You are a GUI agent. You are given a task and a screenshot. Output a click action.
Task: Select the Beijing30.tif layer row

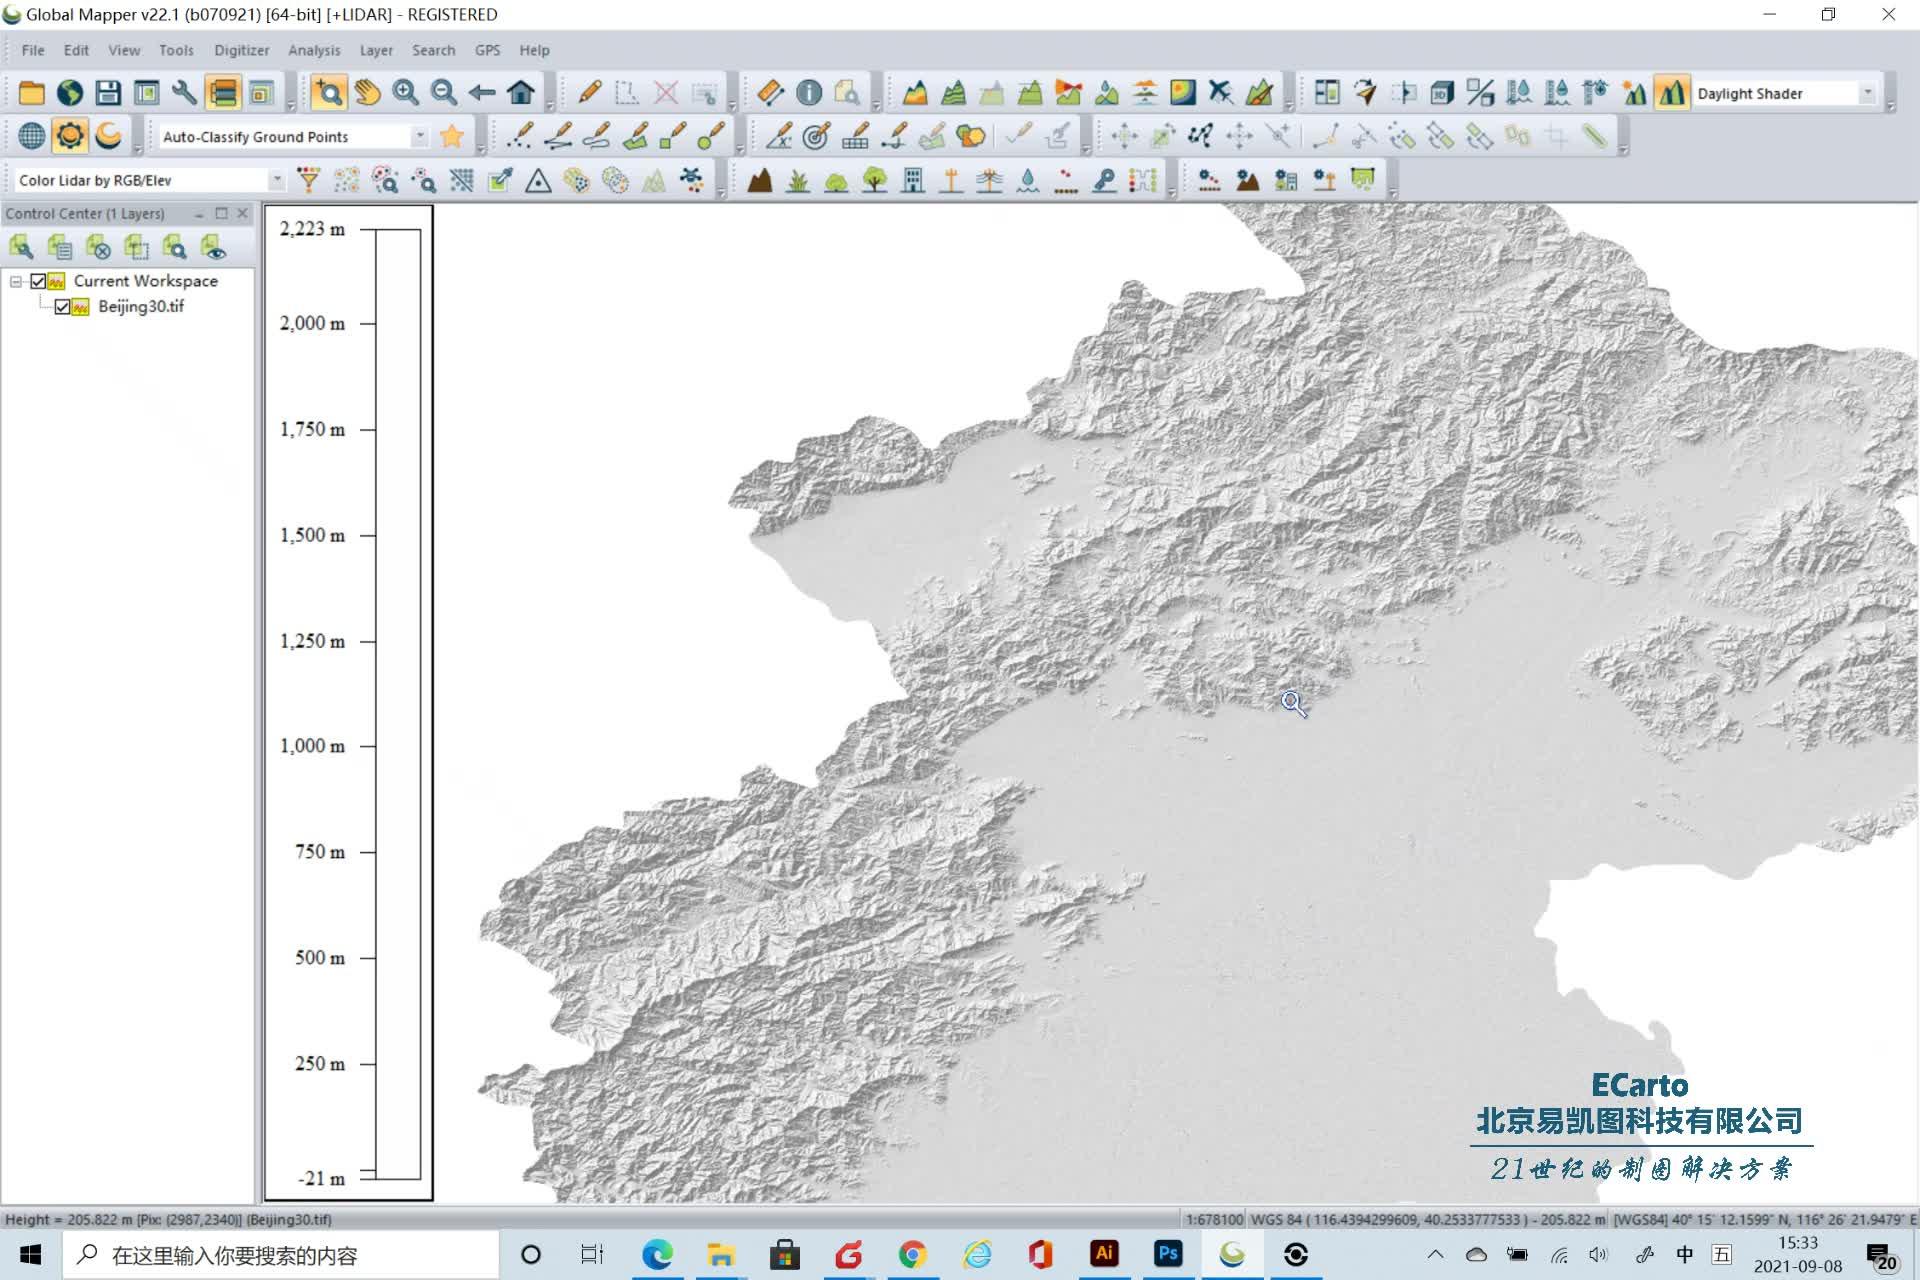[x=141, y=307]
